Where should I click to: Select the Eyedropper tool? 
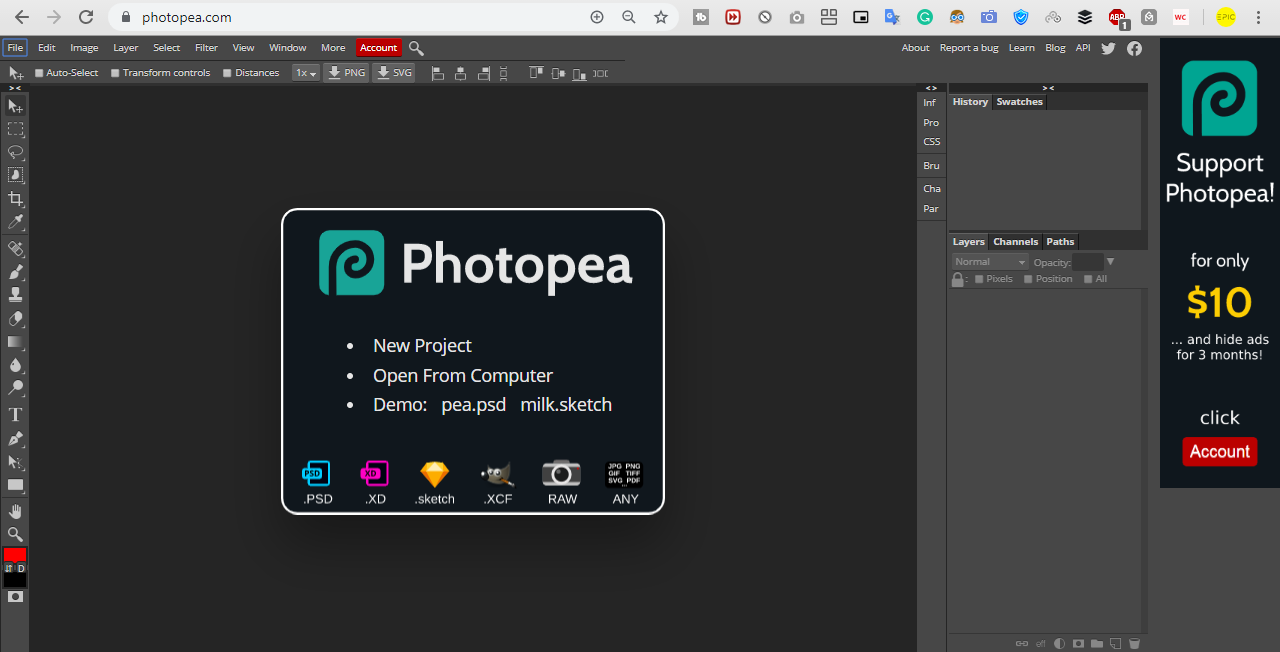pyautogui.click(x=15, y=221)
